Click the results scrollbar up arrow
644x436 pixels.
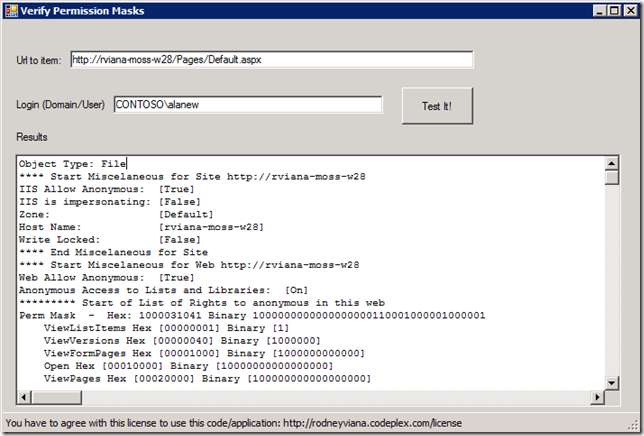[x=612, y=162]
